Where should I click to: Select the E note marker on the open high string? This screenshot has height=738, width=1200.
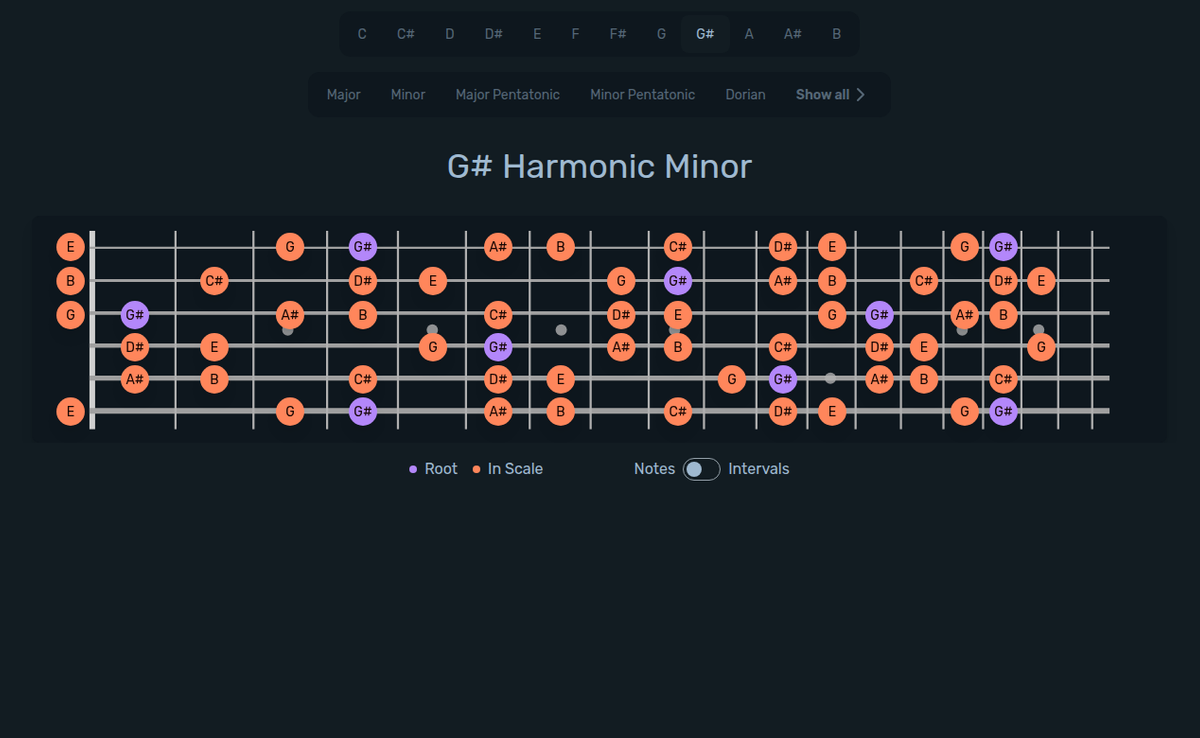71,247
